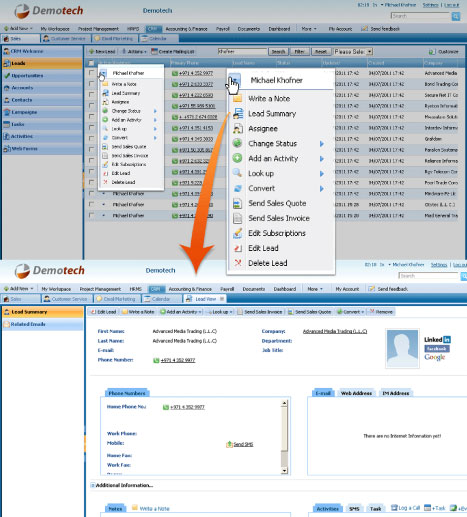Click the Phone Numbers scrollbar up arrow

(x=284, y=403)
